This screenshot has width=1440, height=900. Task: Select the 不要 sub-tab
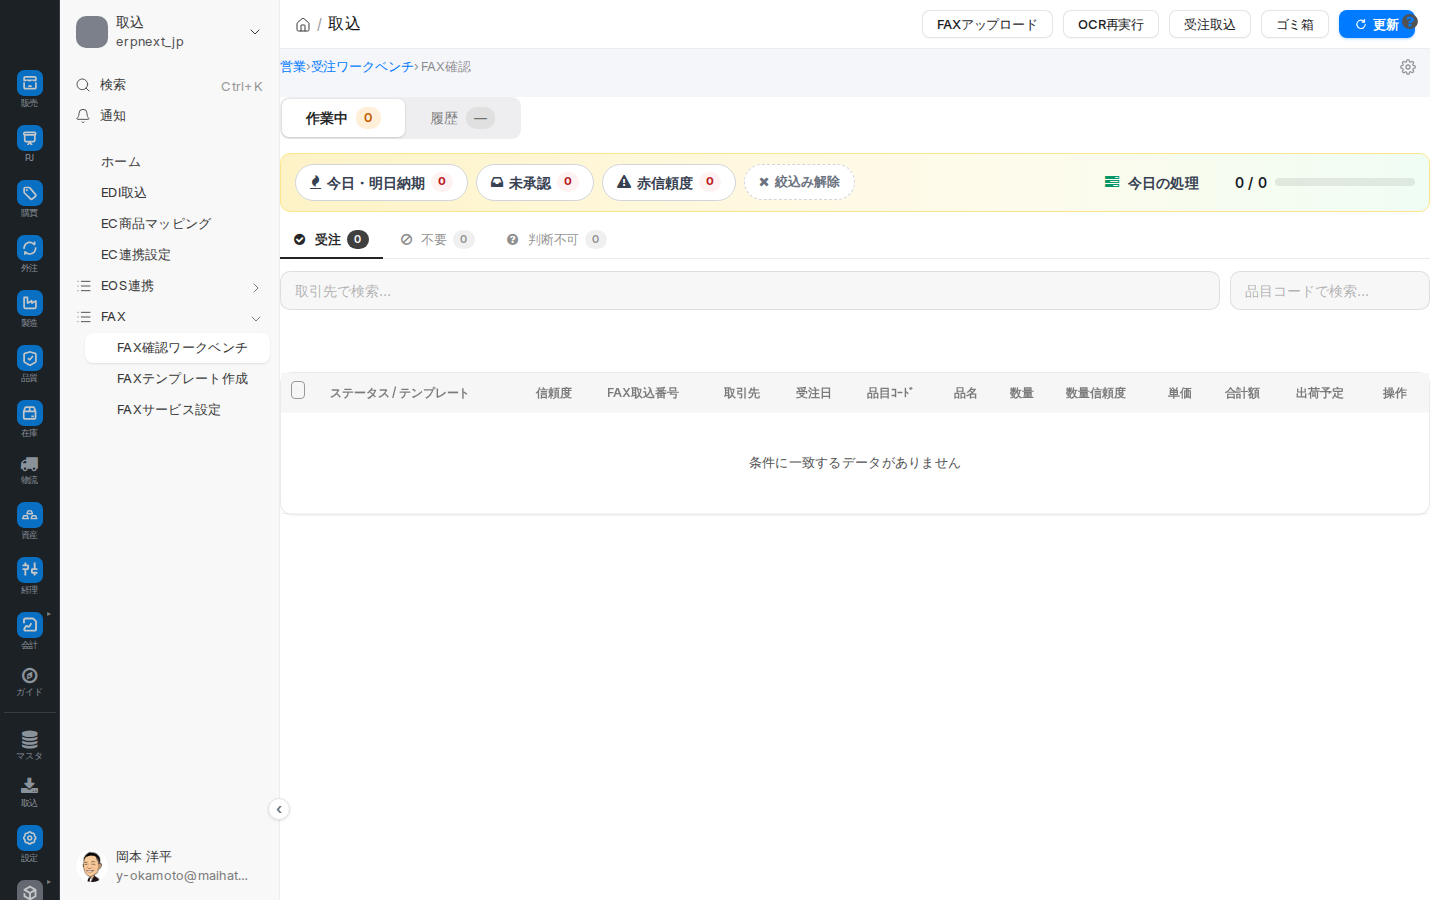point(437,240)
